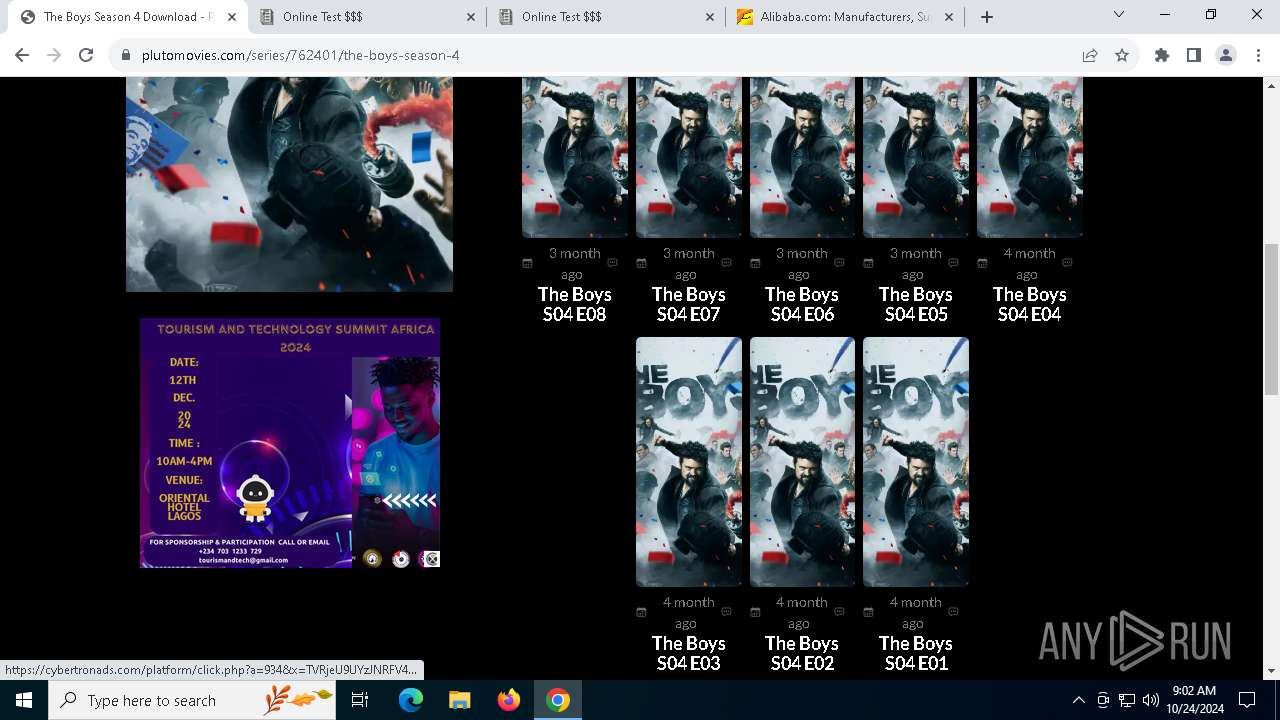Click calendar icon under S04 E07
1280x720 pixels.
tap(641, 263)
